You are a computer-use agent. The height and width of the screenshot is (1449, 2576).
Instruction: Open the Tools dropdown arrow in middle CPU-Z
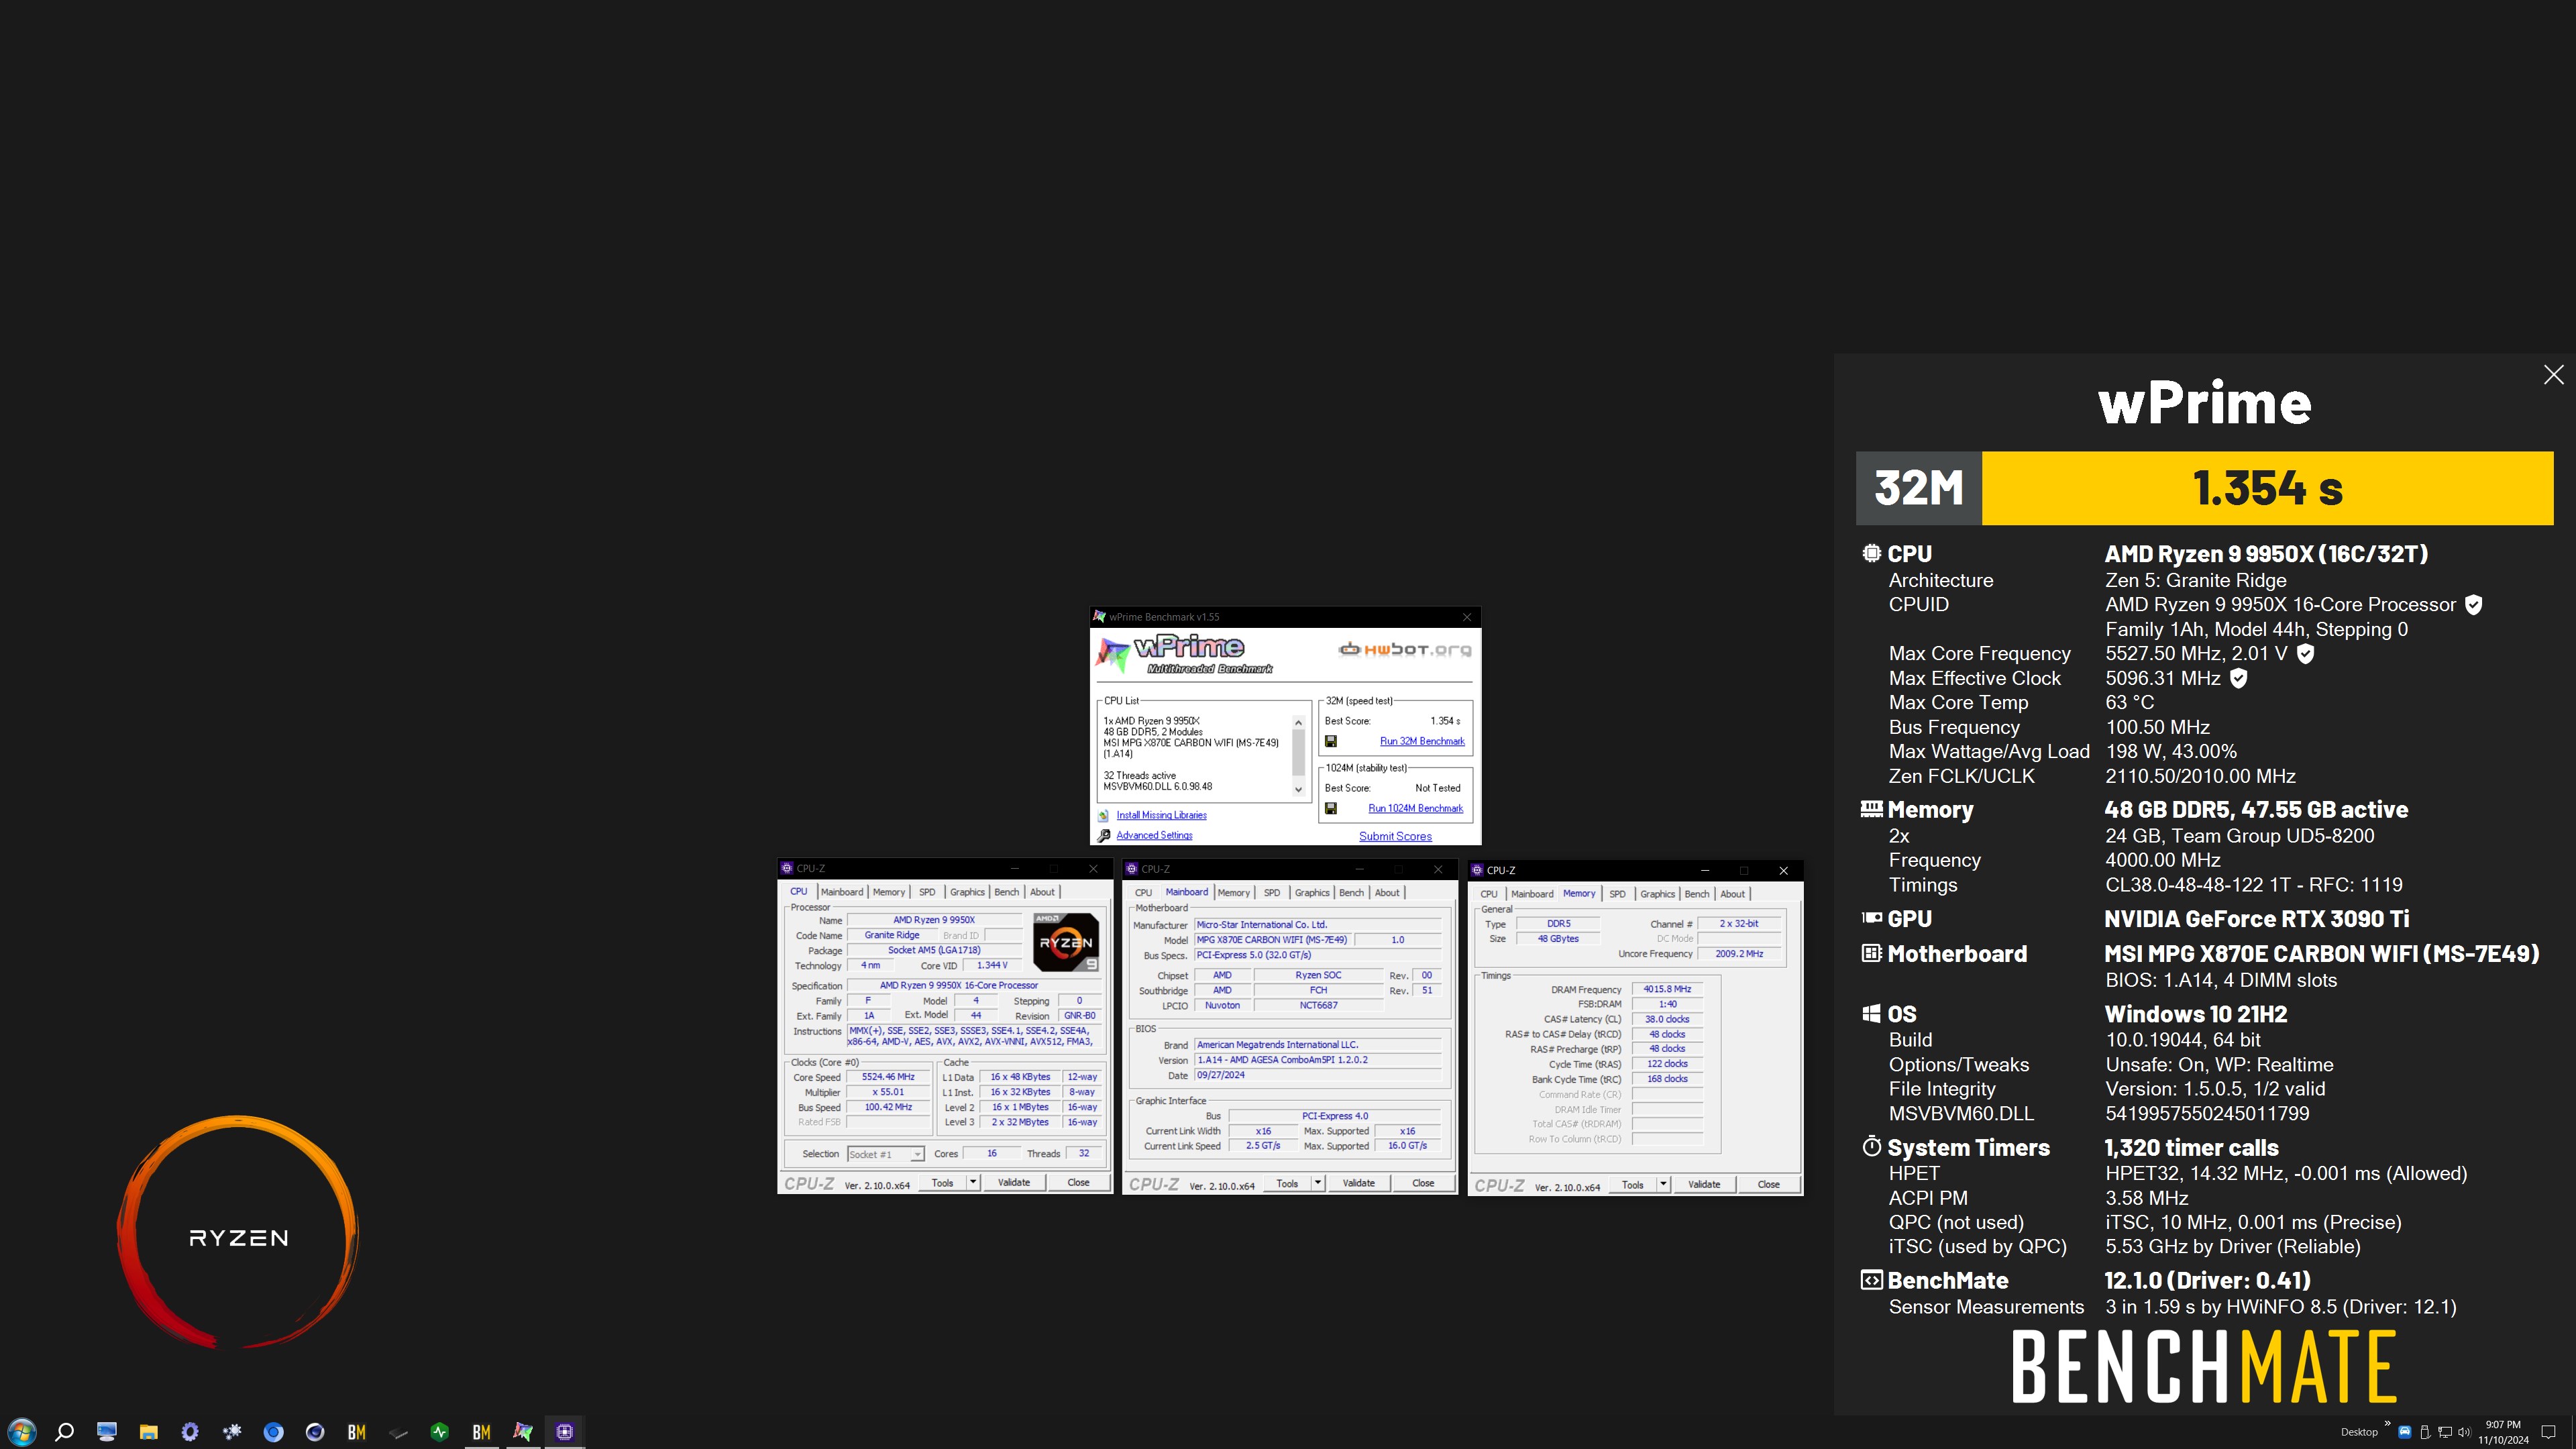[1318, 1183]
